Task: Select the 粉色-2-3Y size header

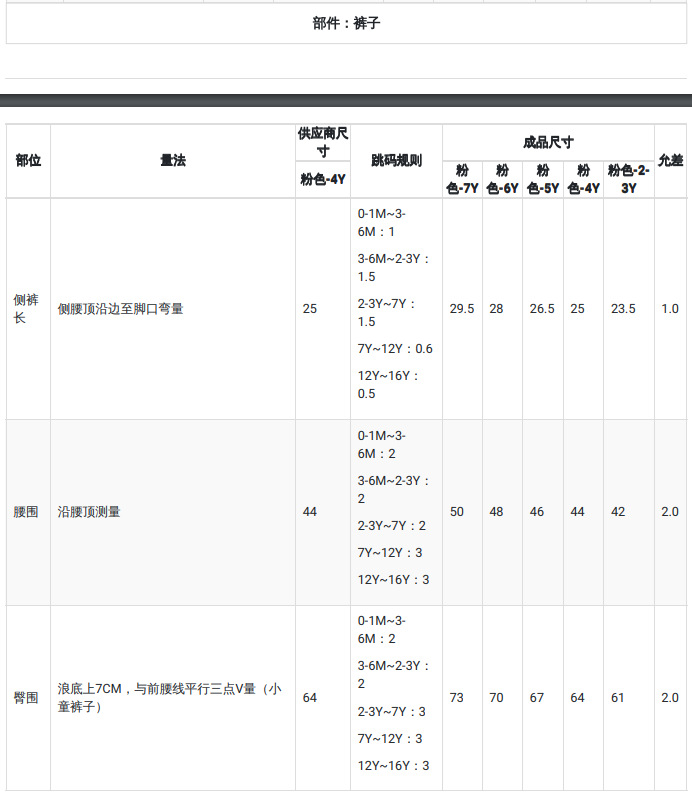Action: (629, 179)
